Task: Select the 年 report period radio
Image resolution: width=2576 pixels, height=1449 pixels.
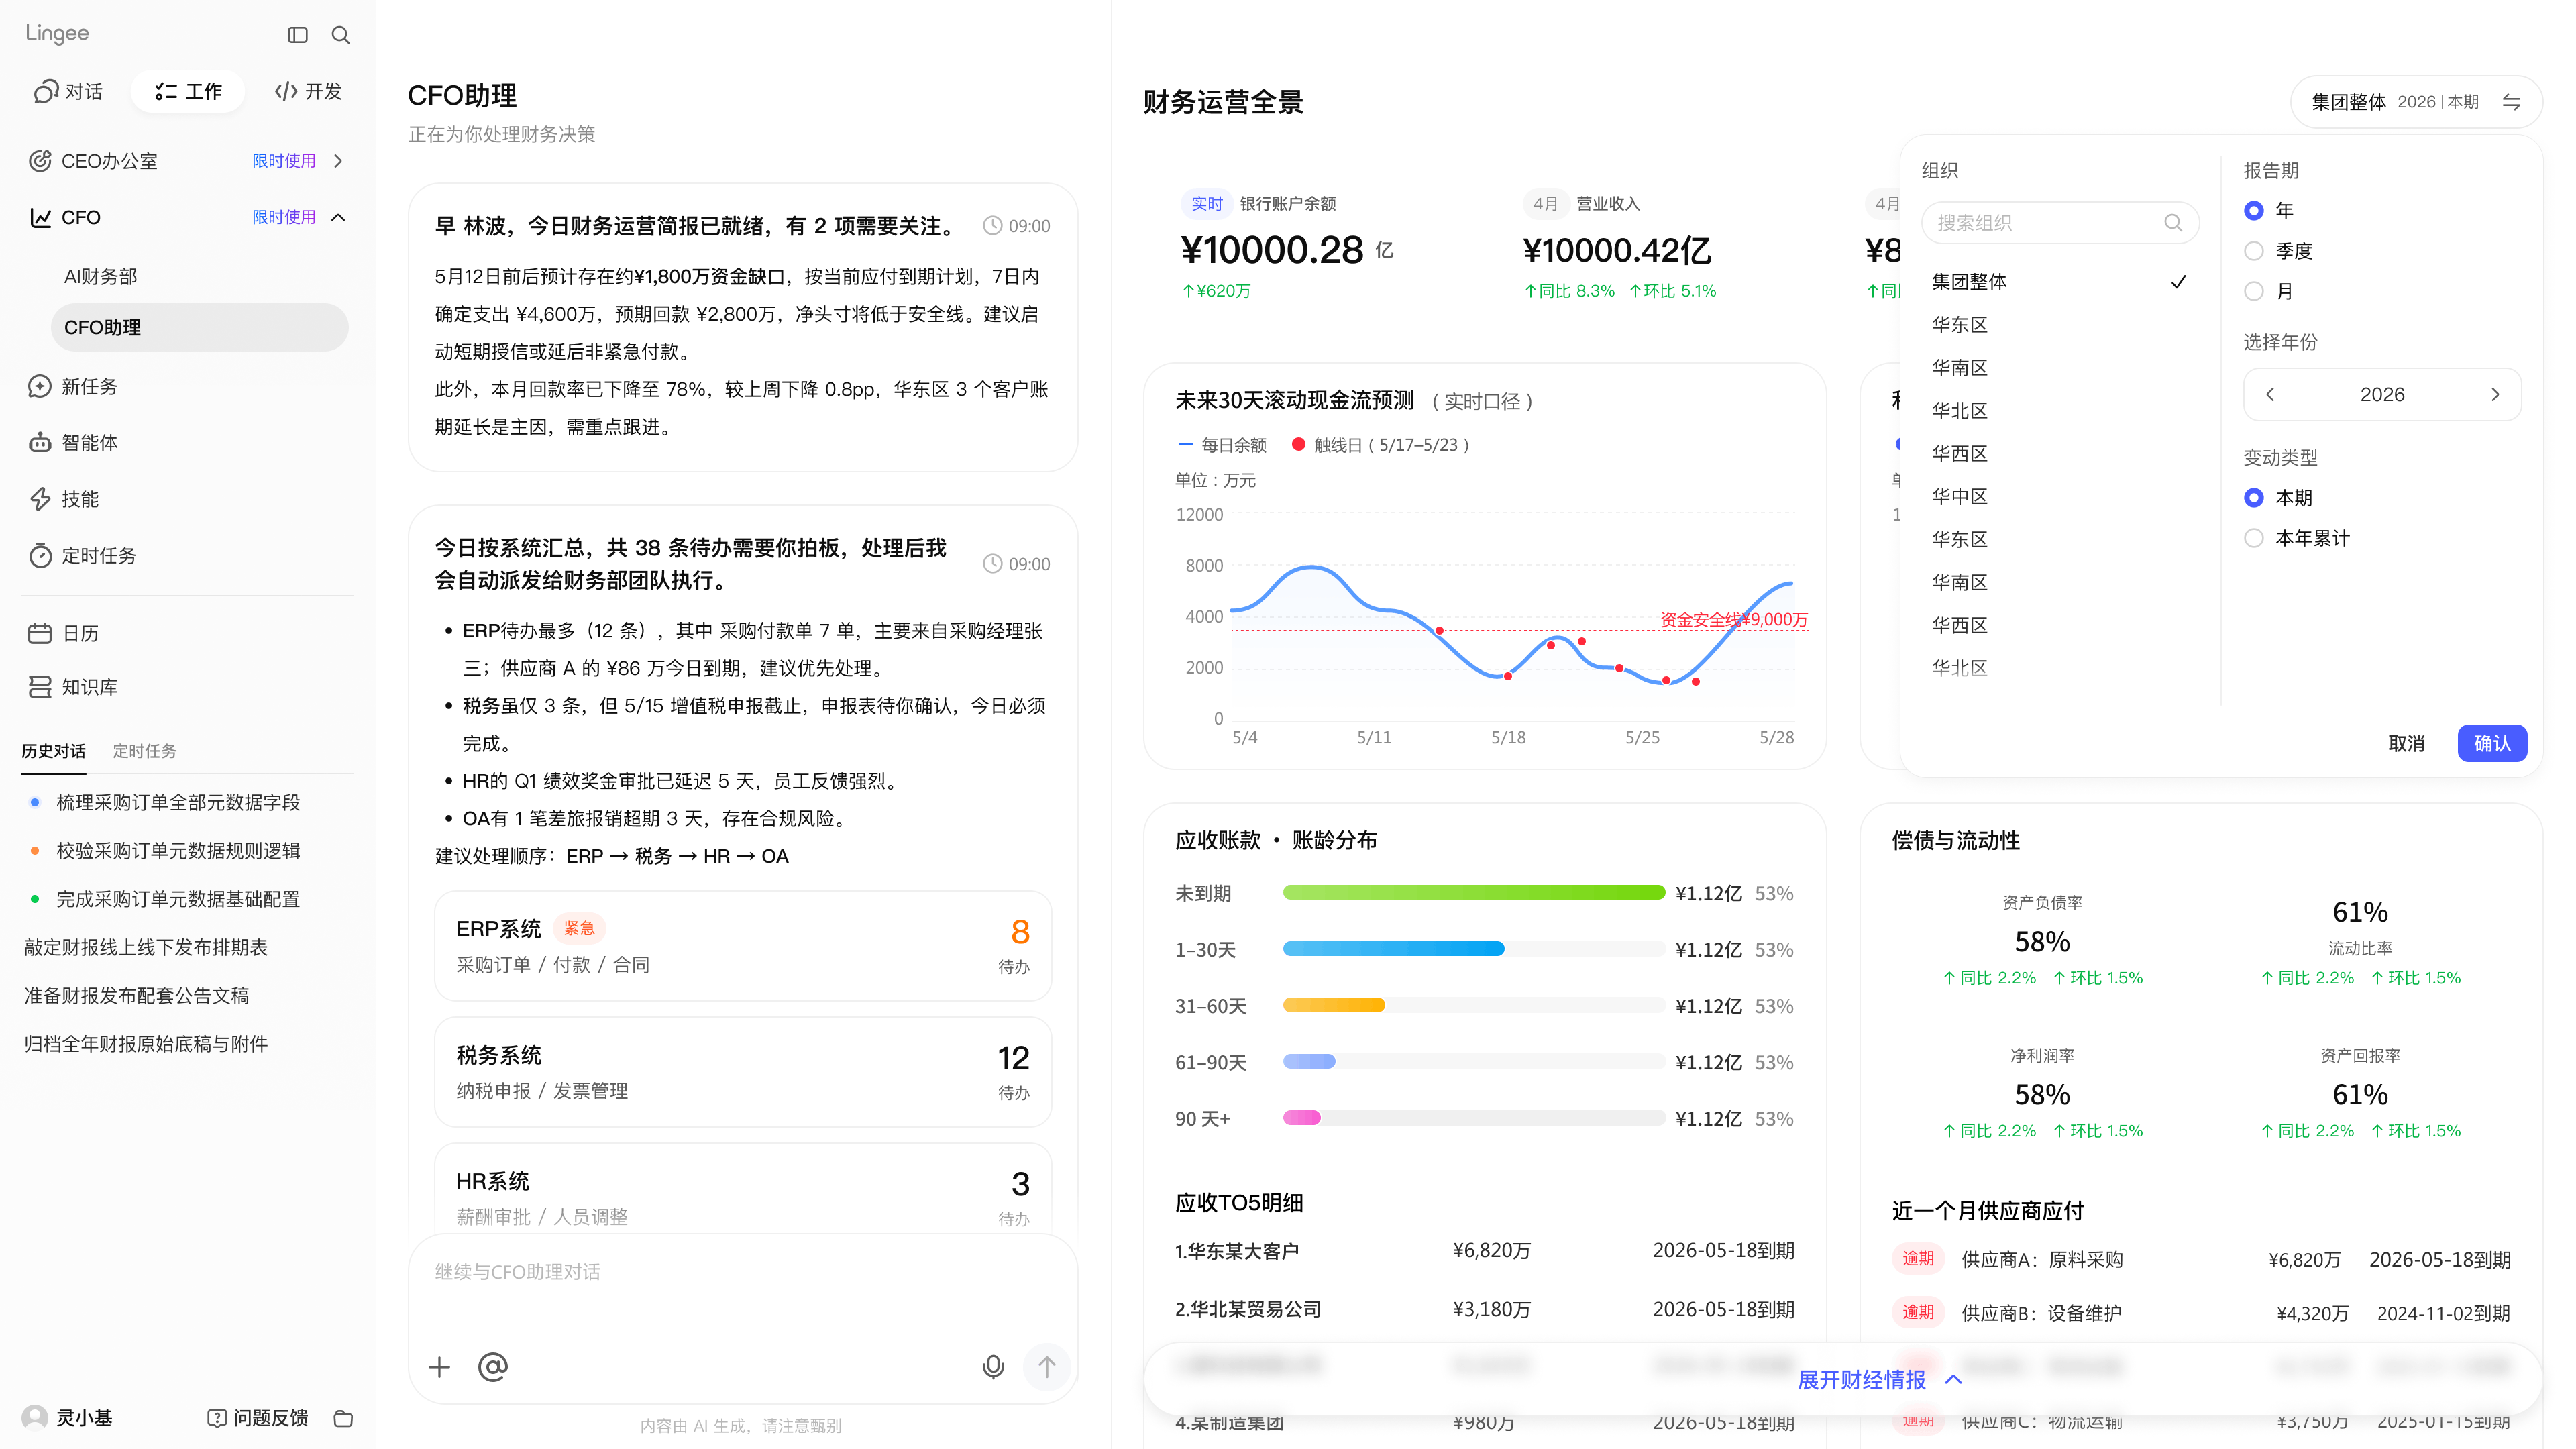Action: tap(2253, 210)
